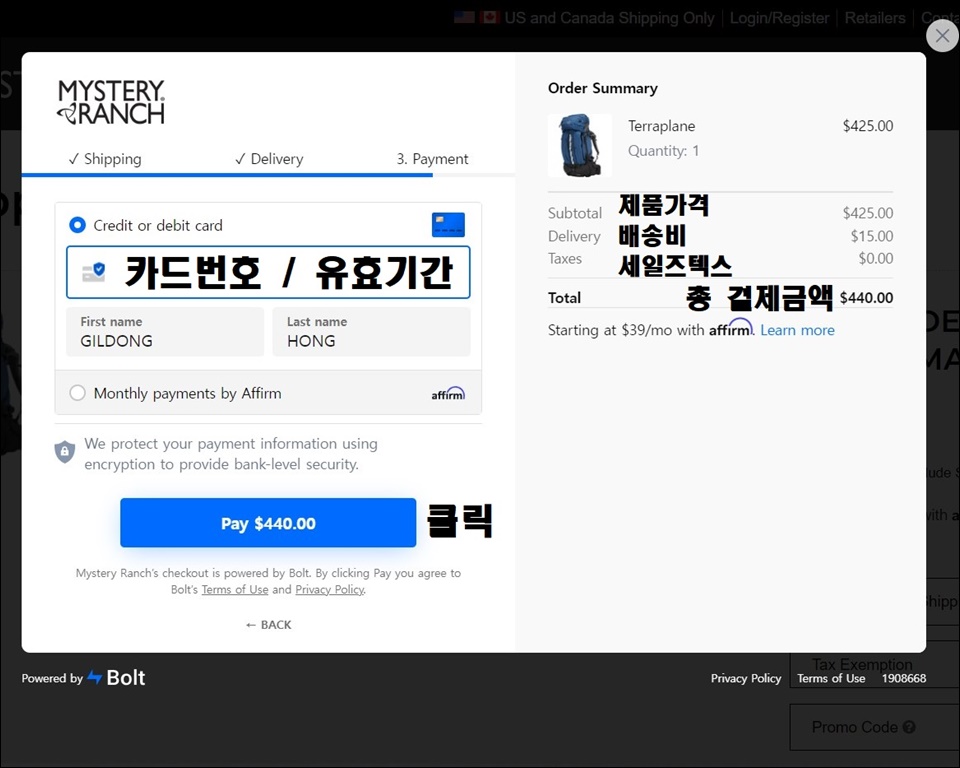Click the Total amount $440.00 in summary
The width and height of the screenshot is (960, 768).
866,298
